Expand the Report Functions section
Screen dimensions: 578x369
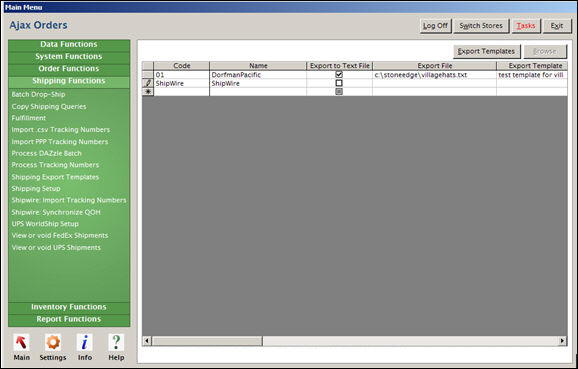point(69,319)
